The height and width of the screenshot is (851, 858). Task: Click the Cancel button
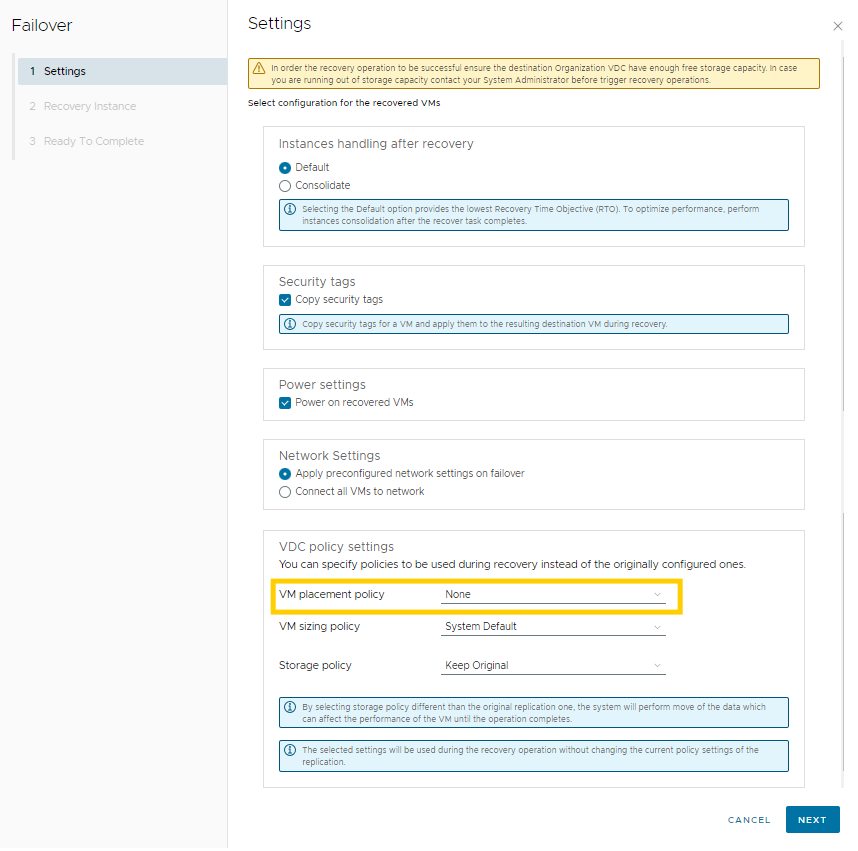[x=749, y=820]
